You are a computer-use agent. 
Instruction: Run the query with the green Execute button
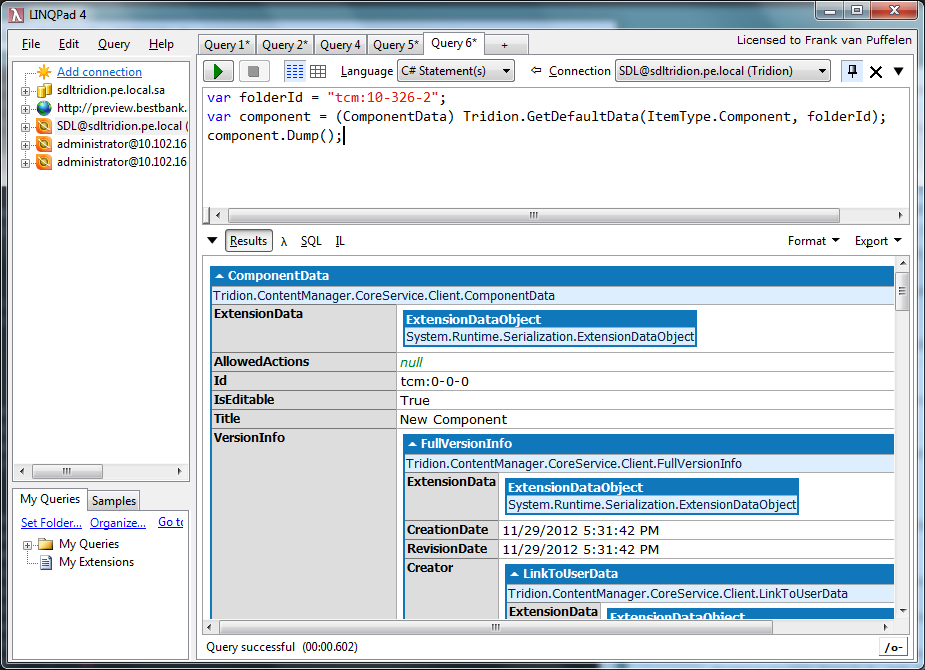point(218,71)
